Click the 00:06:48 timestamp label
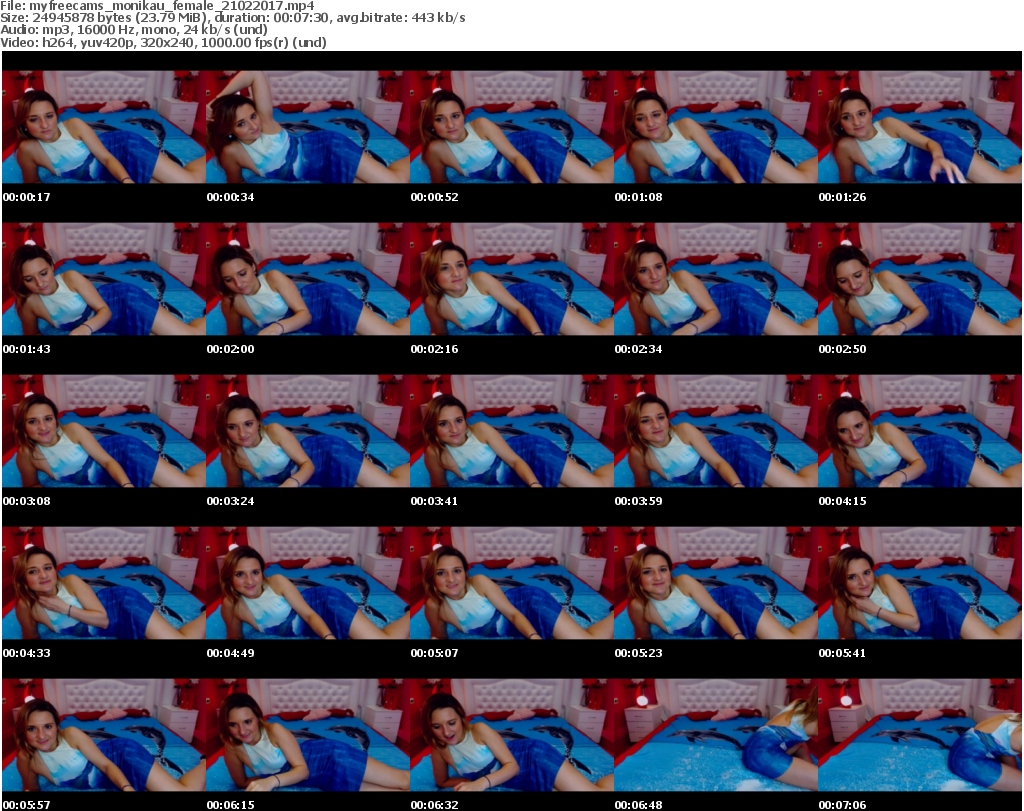The width and height of the screenshot is (1024, 811). pos(638,805)
